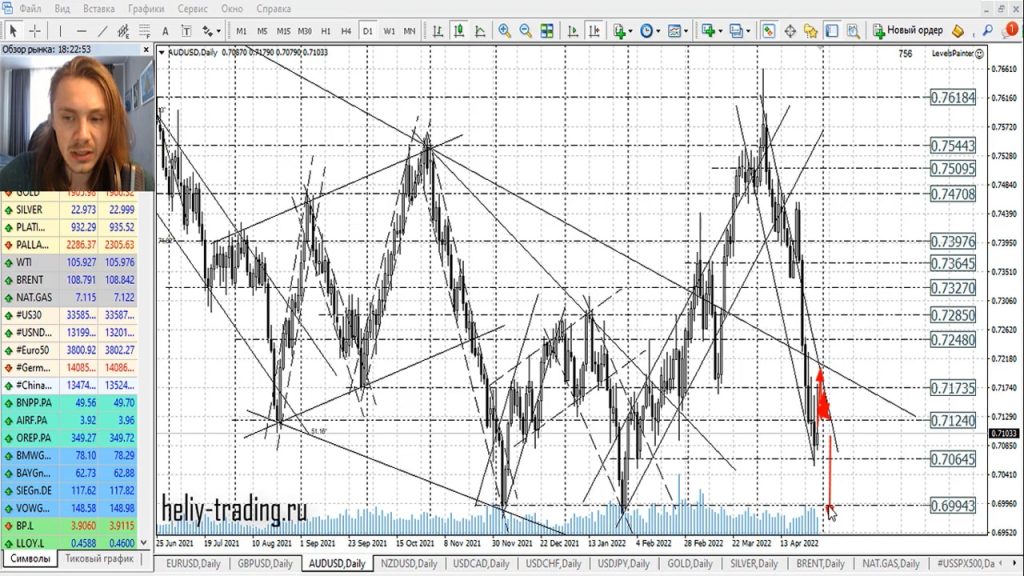Open the Тиковый график tab
Image resolution: width=1024 pixels, height=576 pixels.
[99, 559]
